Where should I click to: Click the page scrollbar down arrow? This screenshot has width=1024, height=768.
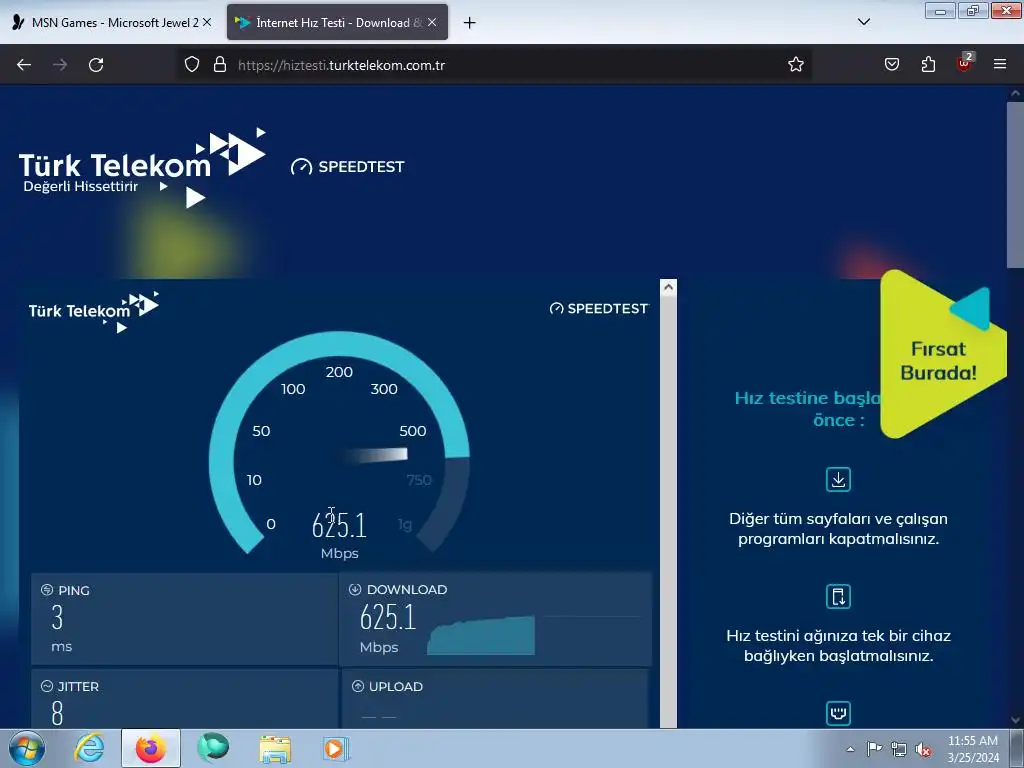pyautogui.click(x=1015, y=720)
